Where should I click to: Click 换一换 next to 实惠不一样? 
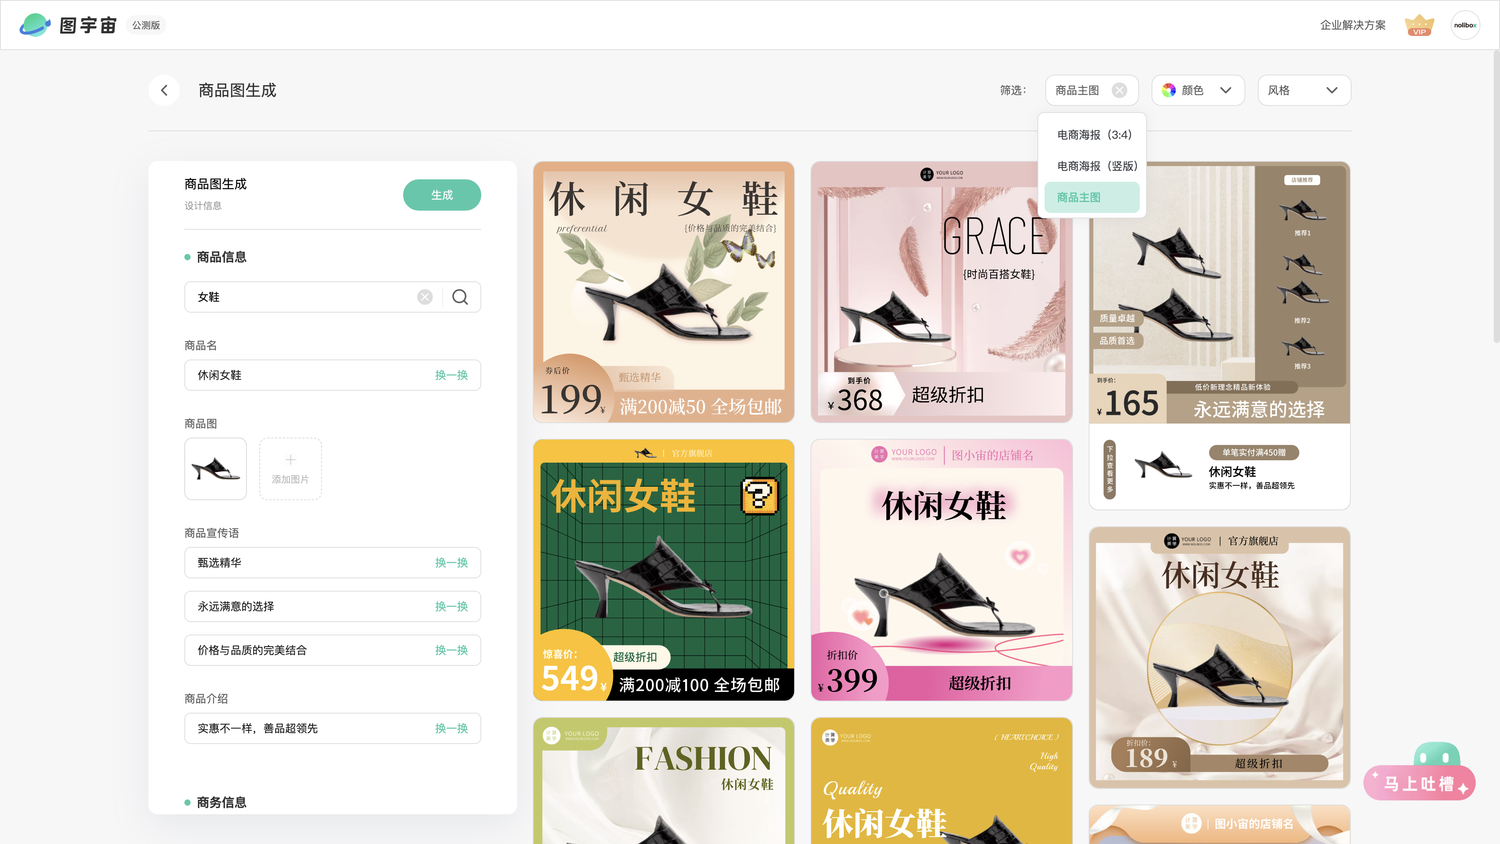(451, 728)
